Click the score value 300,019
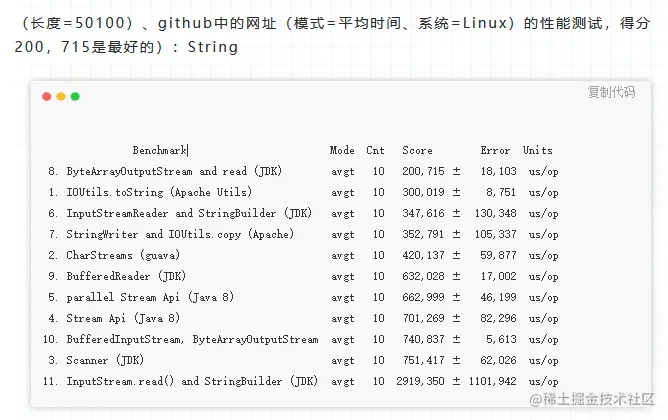This screenshot has width=668, height=420. pos(423,192)
